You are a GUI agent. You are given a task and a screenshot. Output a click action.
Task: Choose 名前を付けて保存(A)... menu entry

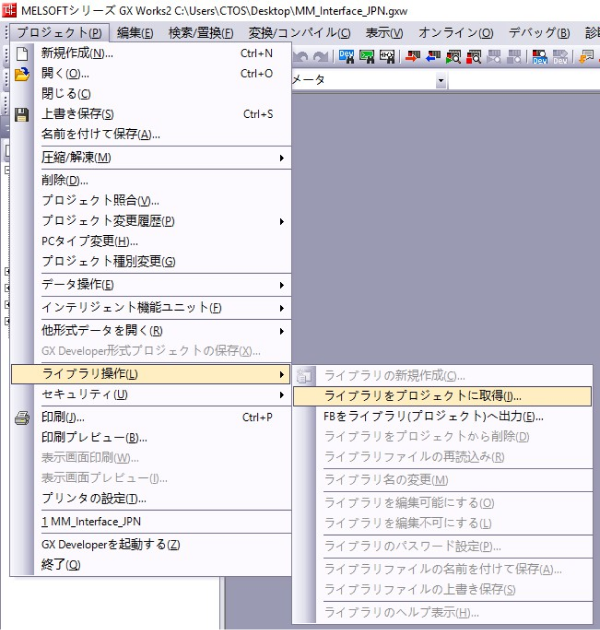(x=151, y=135)
